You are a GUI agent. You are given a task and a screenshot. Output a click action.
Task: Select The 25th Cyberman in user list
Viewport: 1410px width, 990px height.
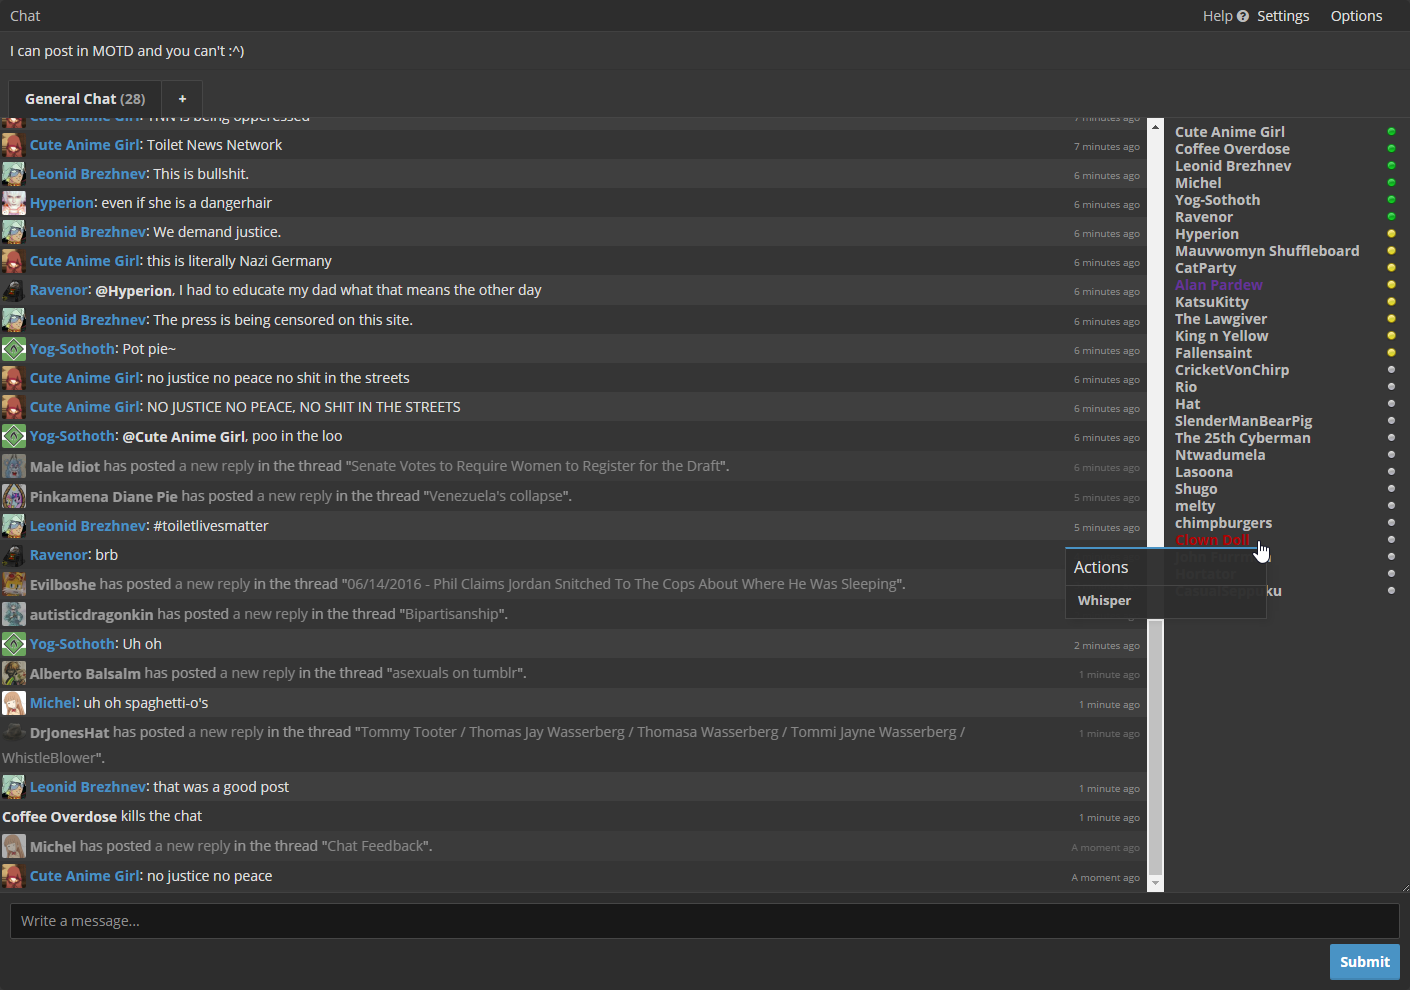[1243, 438]
